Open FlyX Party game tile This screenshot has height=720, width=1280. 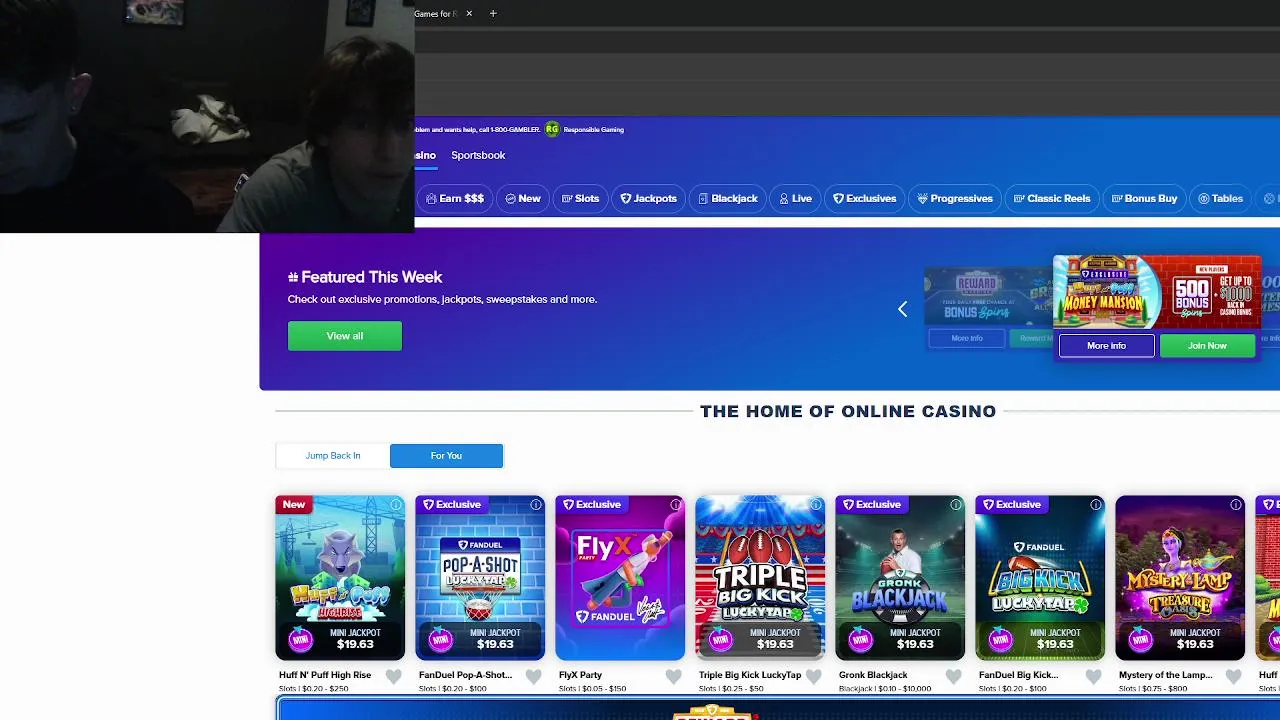tap(620, 578)
